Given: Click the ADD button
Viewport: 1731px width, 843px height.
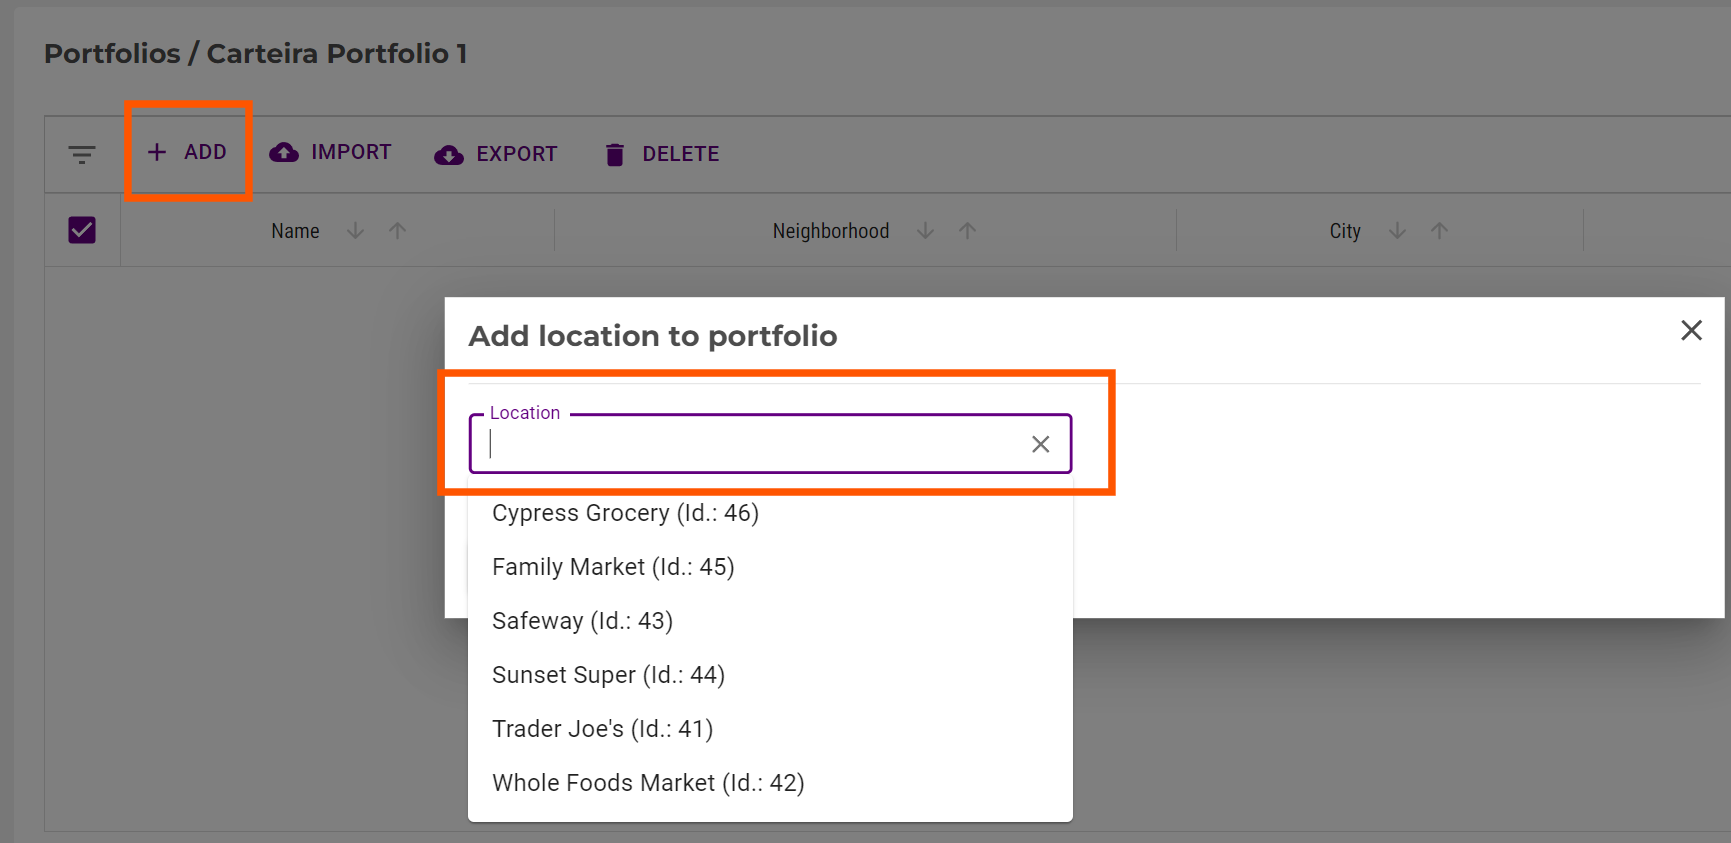Looking at the screenshot, I should coord(188,152).
